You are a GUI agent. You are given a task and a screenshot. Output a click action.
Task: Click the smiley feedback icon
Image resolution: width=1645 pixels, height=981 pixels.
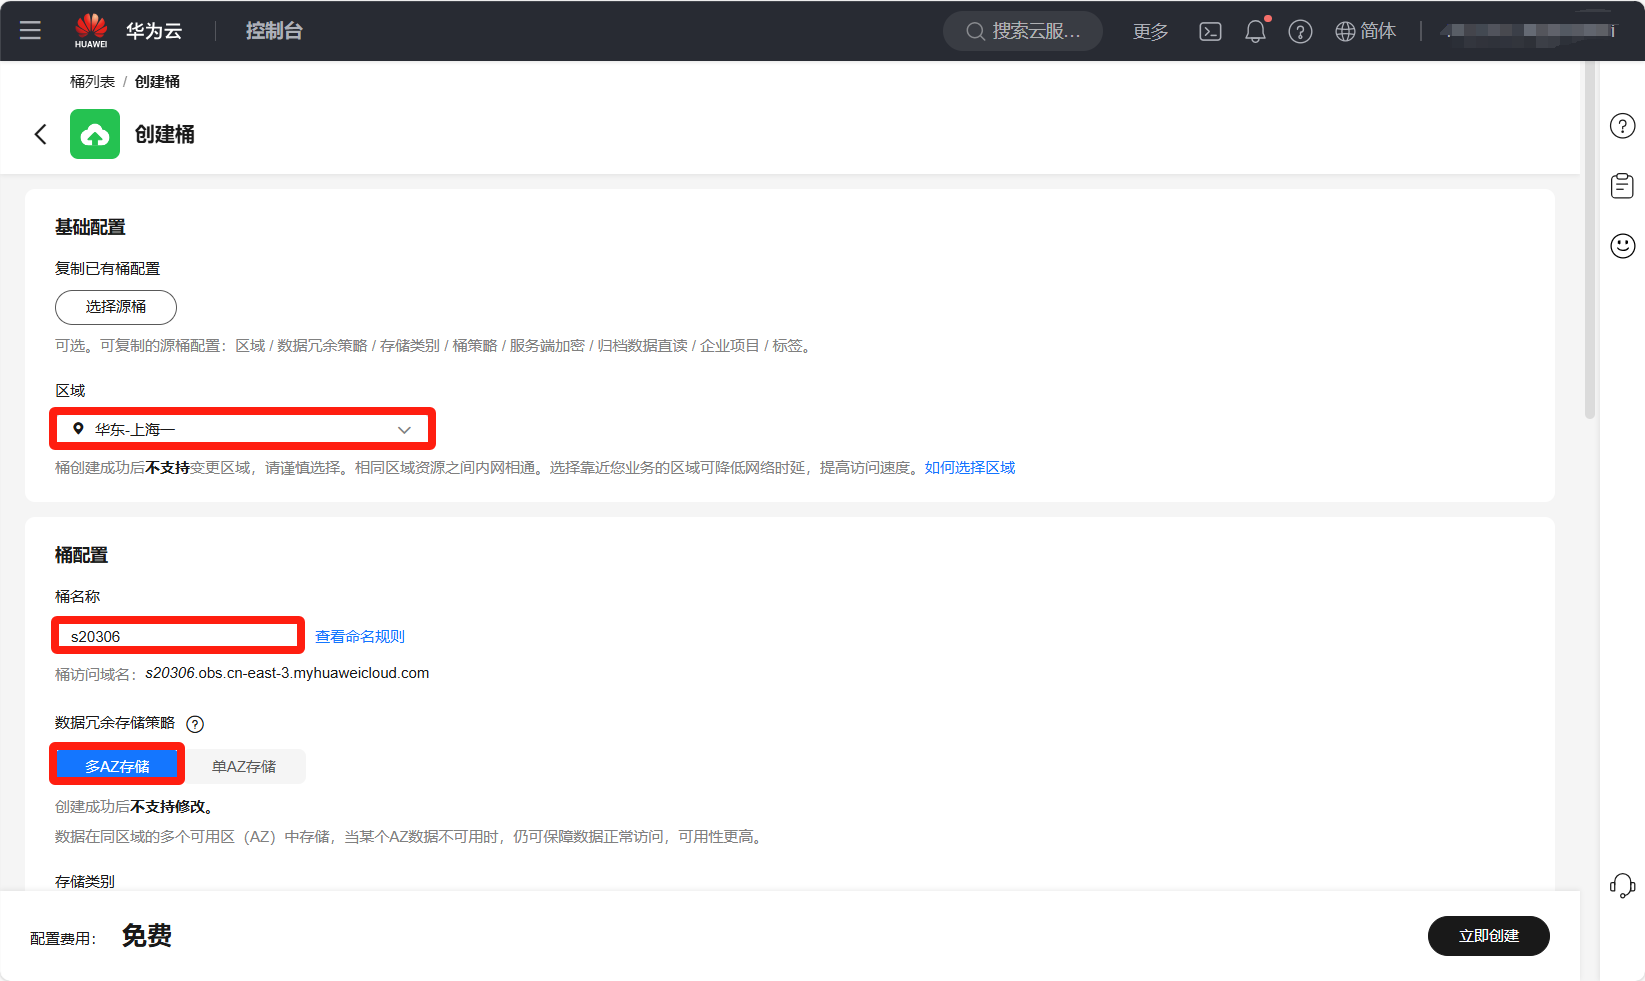(x=1622, y=246)
